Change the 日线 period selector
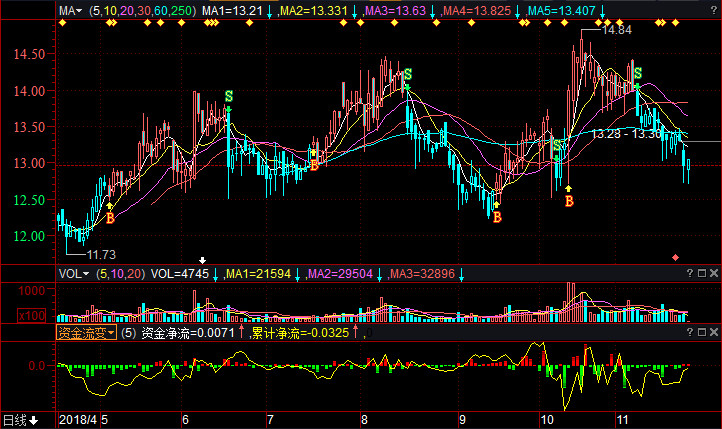 21,420
